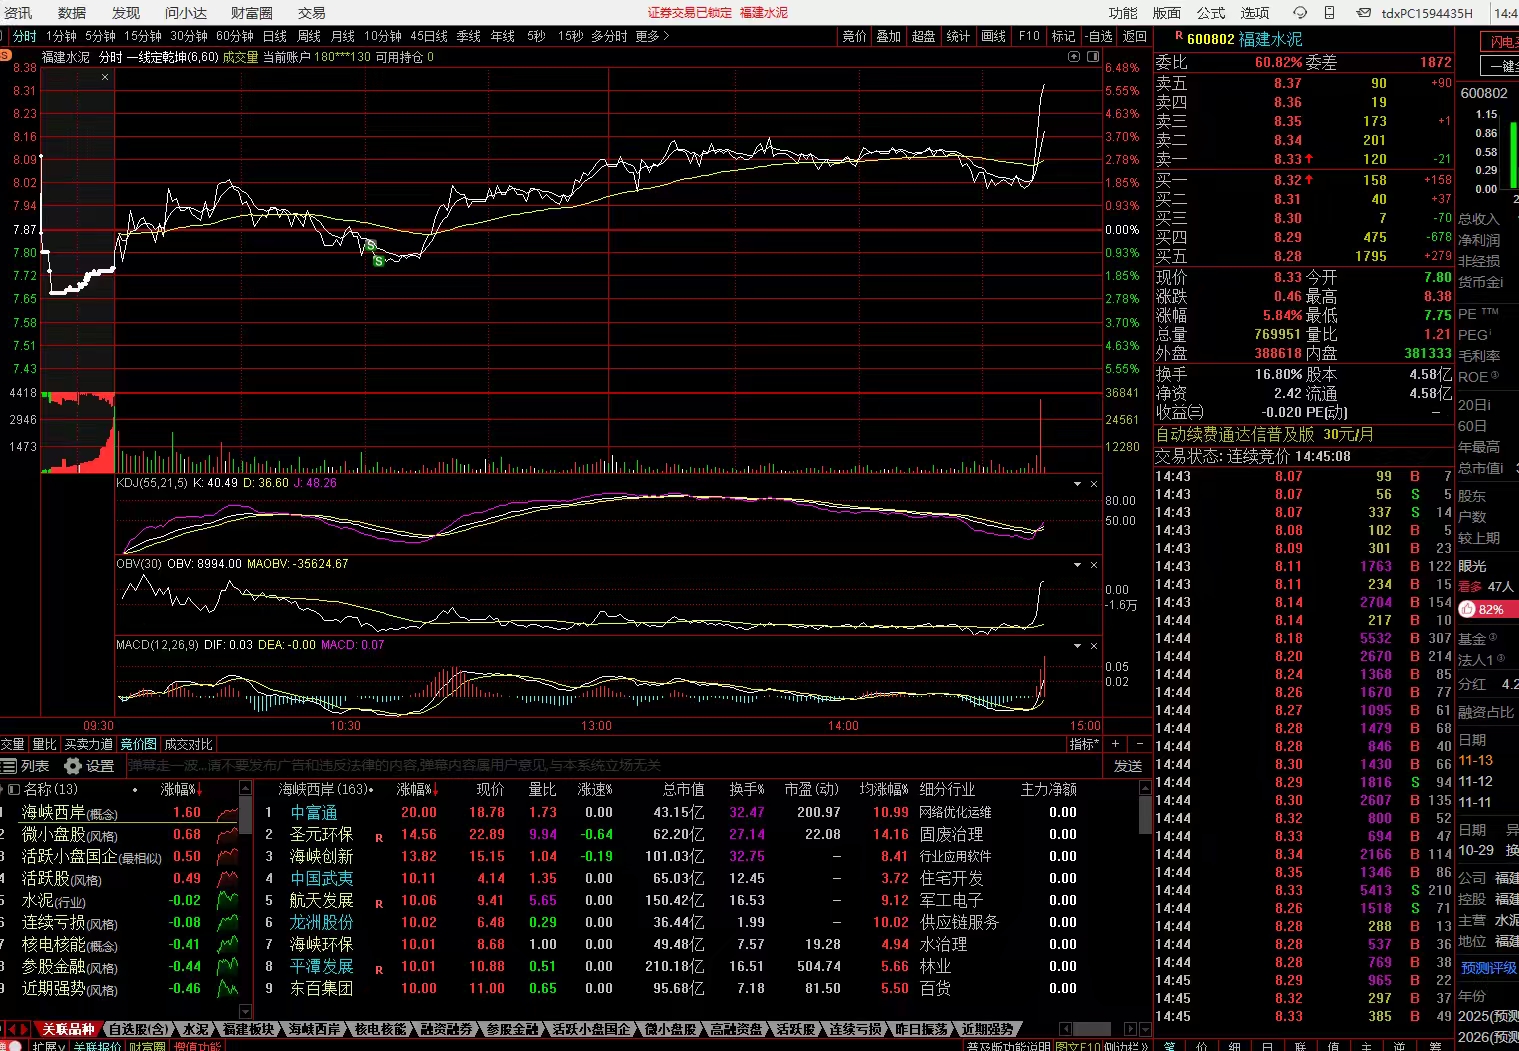Open the 交易 menu

[312, 13]
